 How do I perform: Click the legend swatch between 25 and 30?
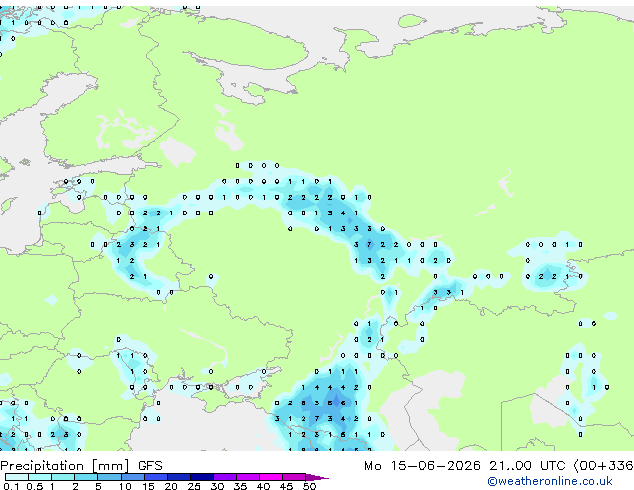pyautogui.click(x=202, y=477)
